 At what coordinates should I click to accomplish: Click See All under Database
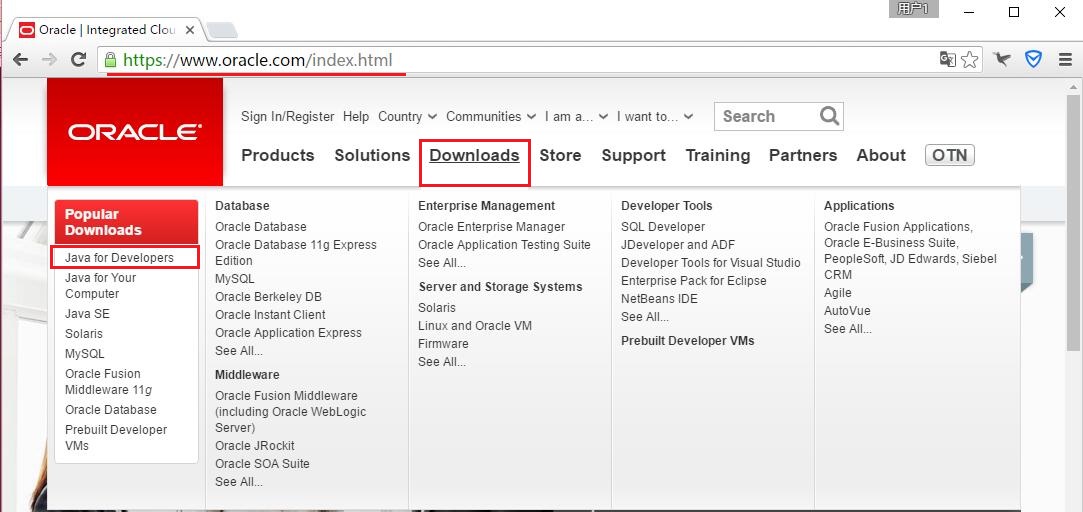[x=238, y=351]
